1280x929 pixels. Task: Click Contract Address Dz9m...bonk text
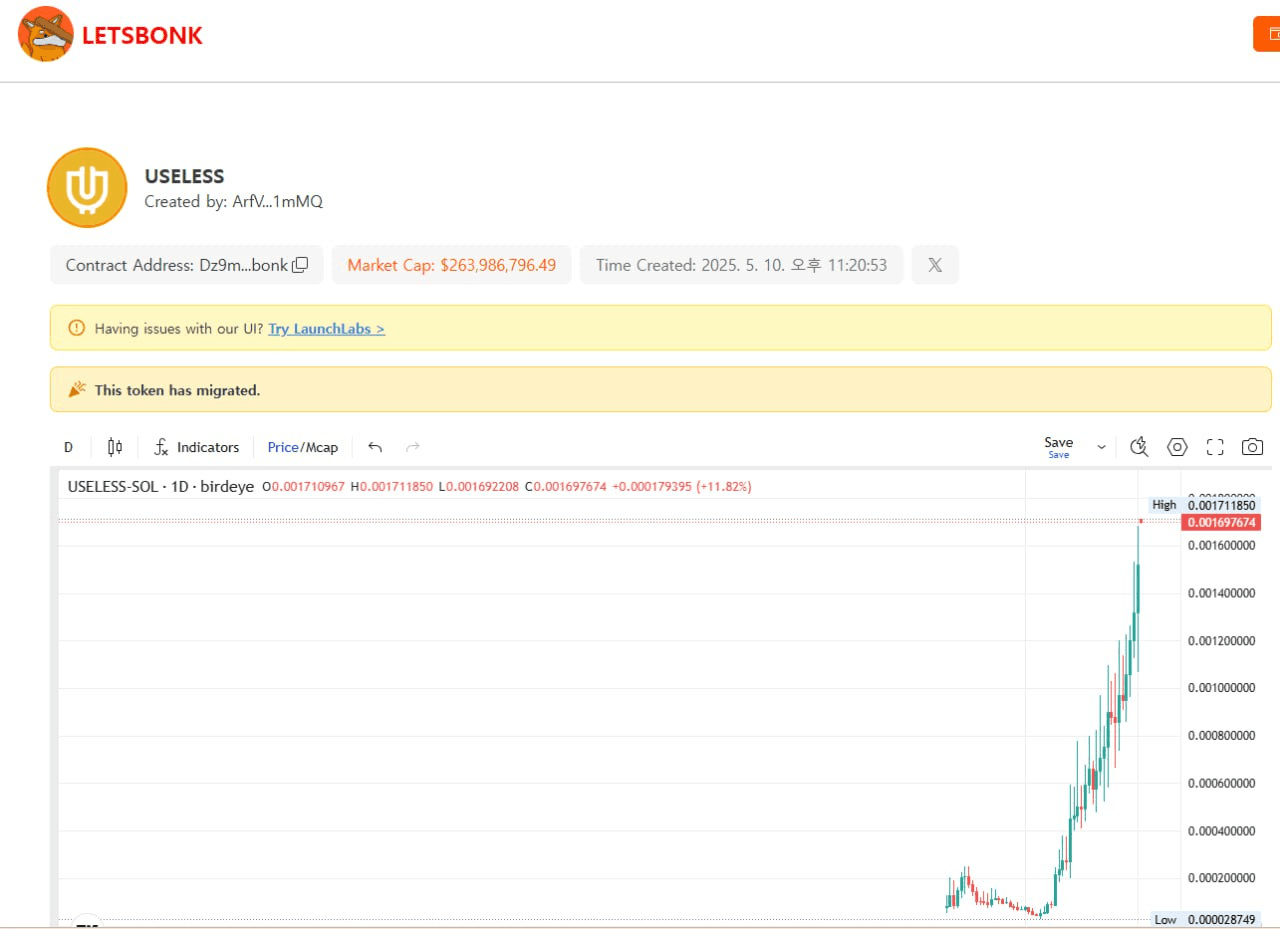click(177, 265)
